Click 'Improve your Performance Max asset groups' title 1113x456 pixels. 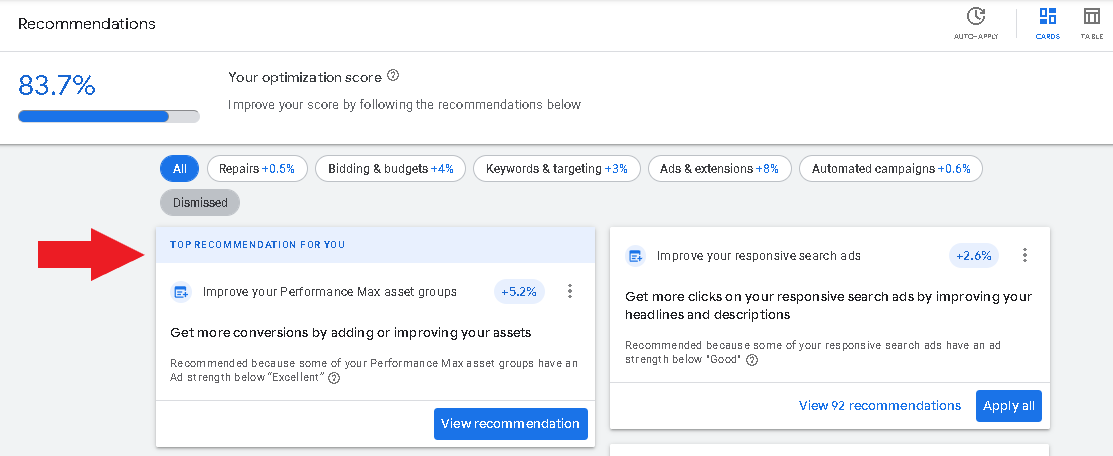pyautogui.click(x=329, y=292)
